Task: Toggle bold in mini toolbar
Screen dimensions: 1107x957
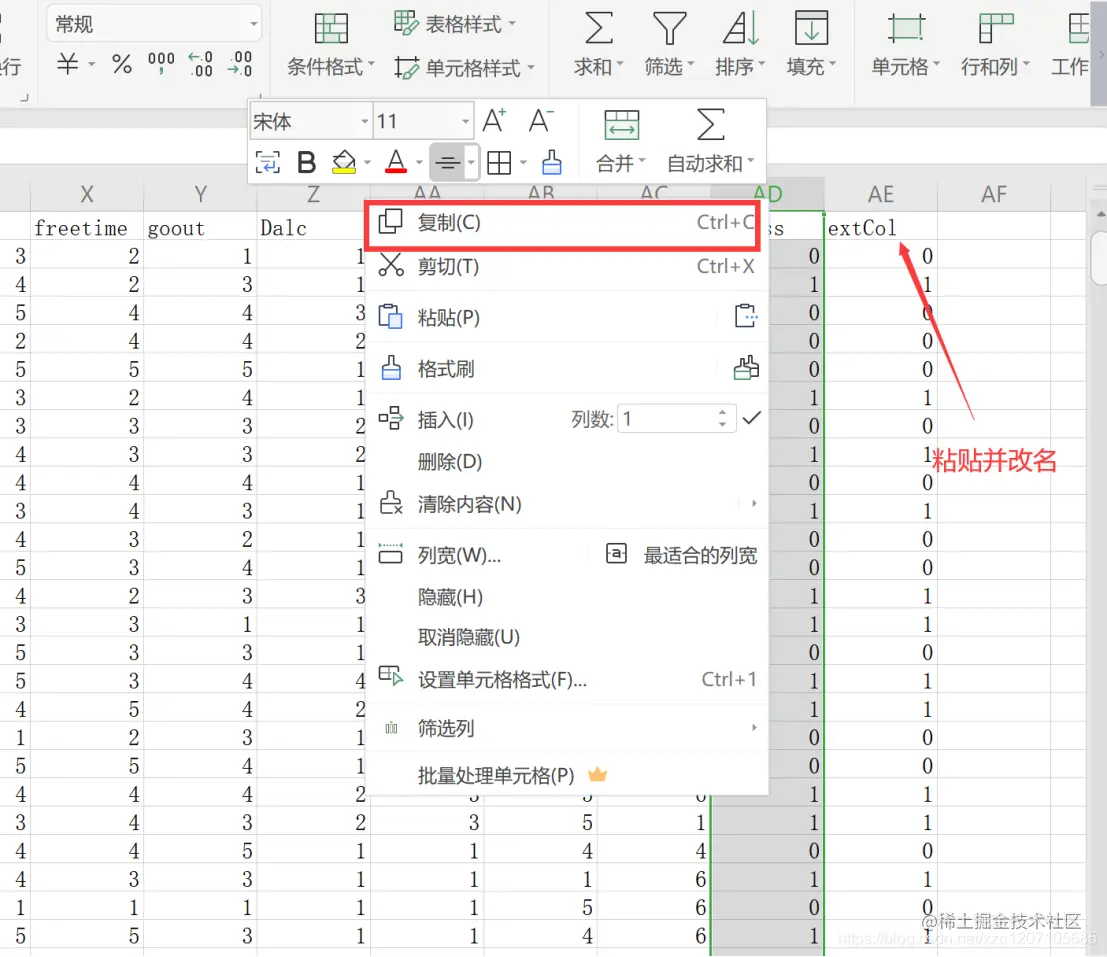Action: click(306, 162)
